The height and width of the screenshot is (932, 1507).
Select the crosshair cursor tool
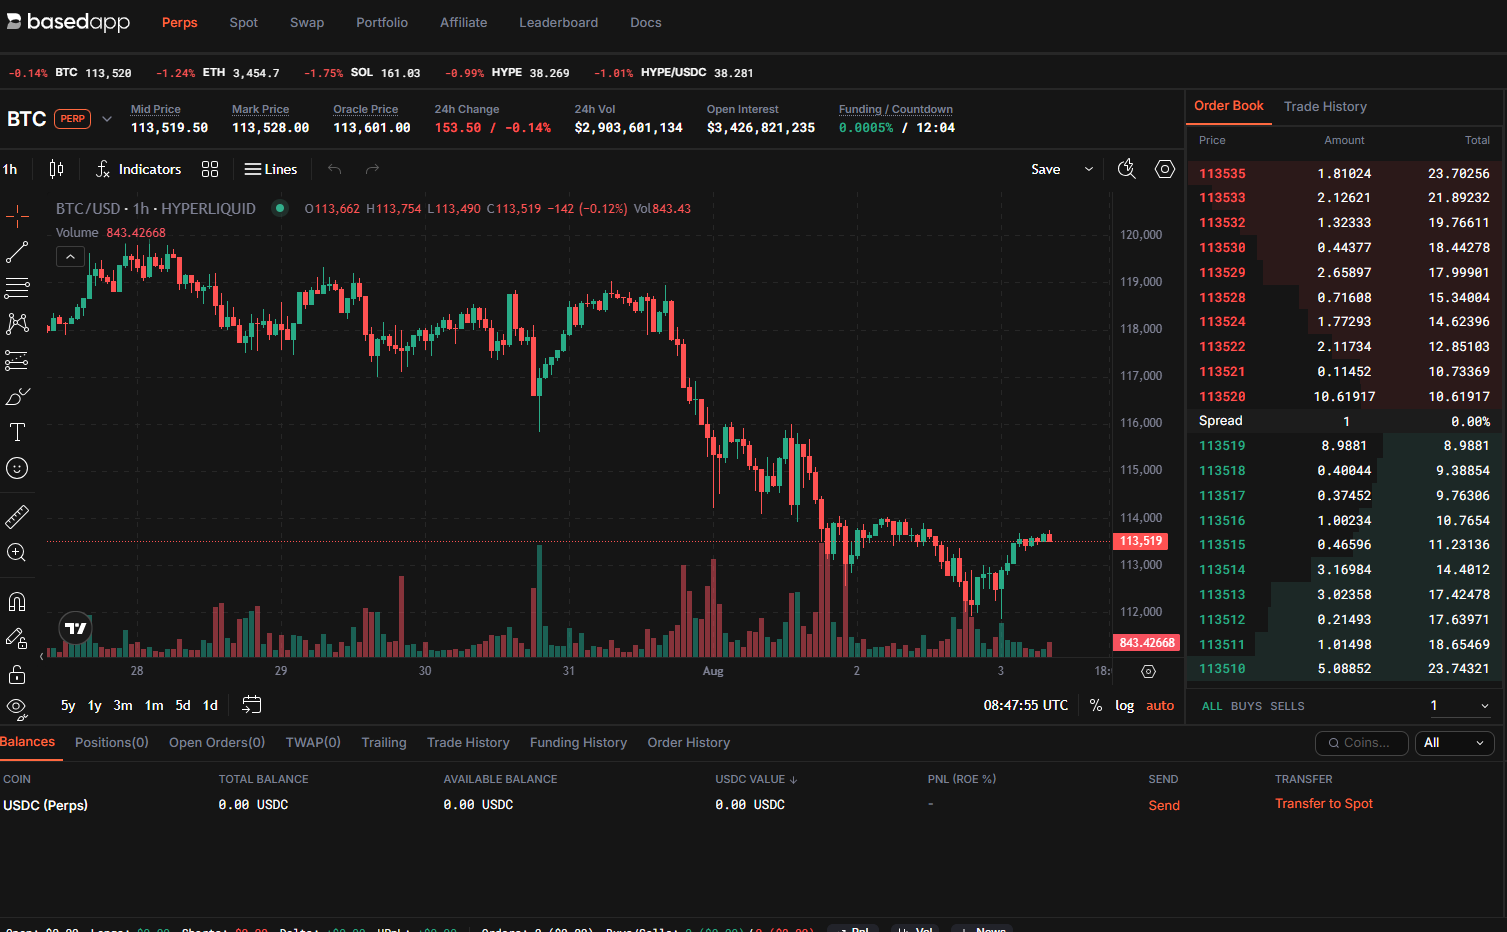point(17,215)
